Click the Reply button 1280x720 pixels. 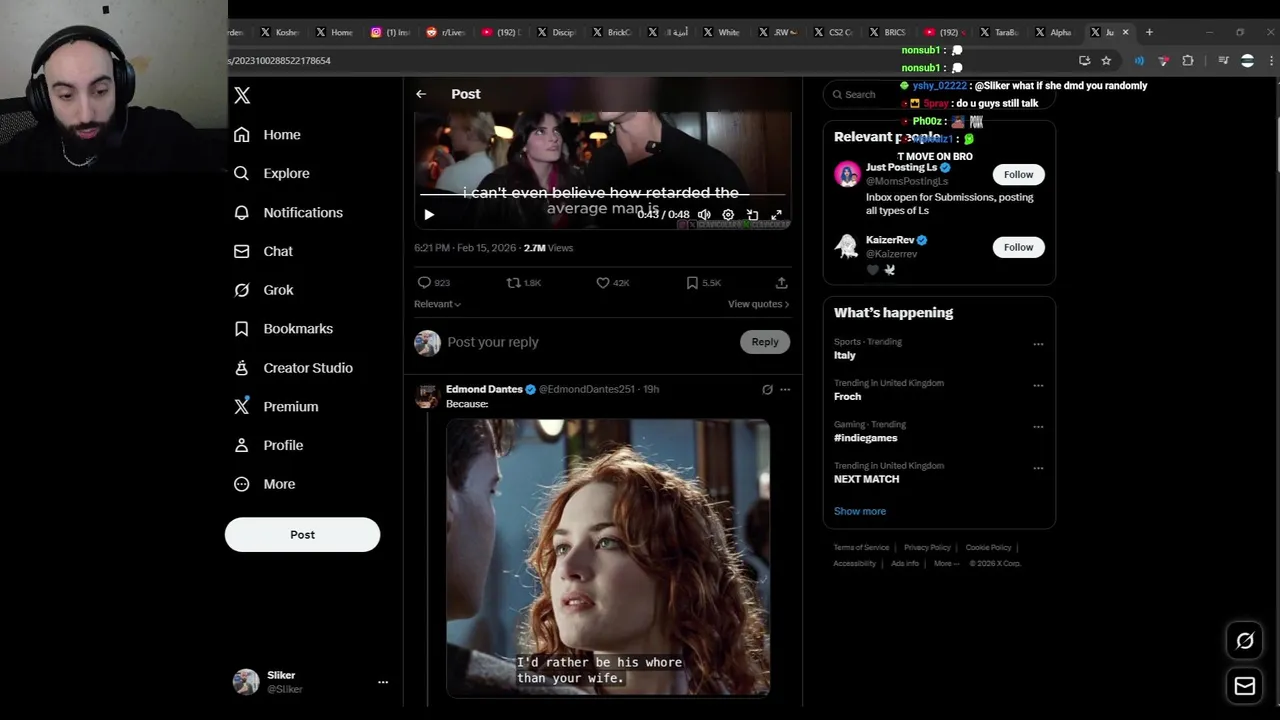(765, 342)
